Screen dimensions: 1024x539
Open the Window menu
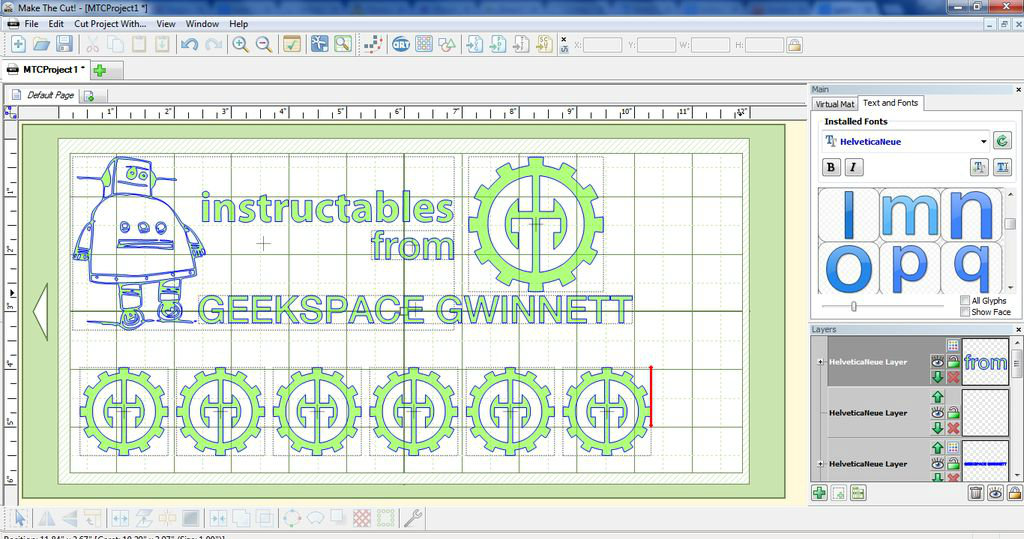coord(202,24)
